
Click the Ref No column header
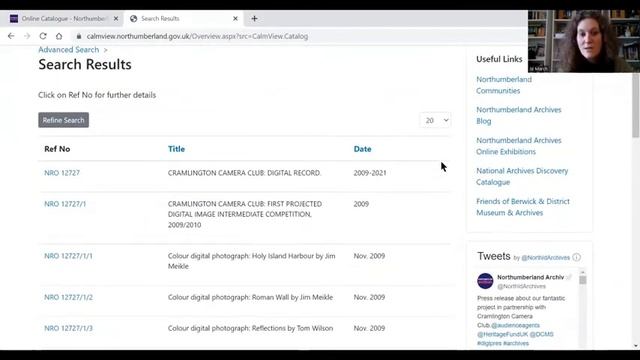(57, 149)
